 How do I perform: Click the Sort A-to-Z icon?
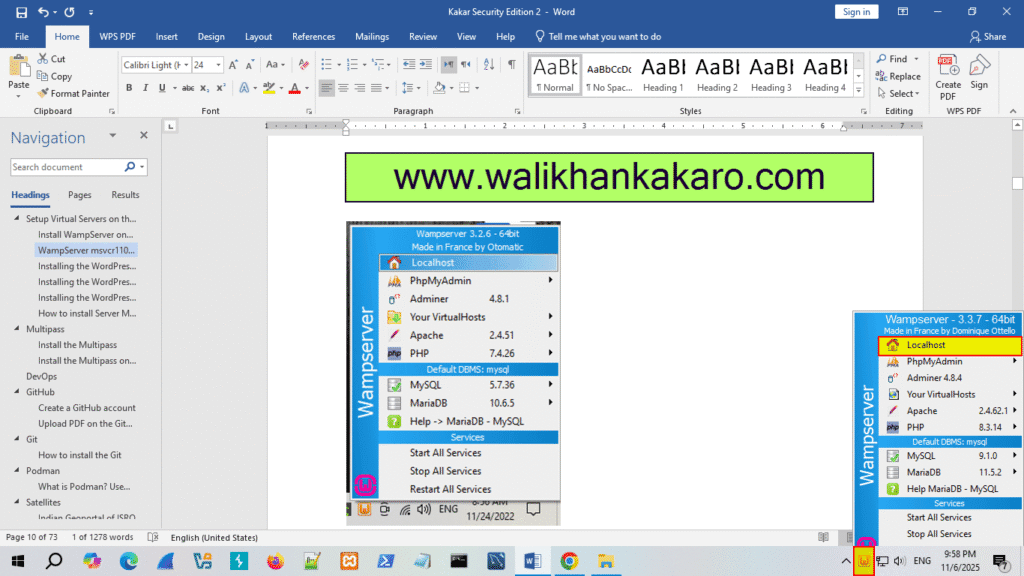point(487,65)
